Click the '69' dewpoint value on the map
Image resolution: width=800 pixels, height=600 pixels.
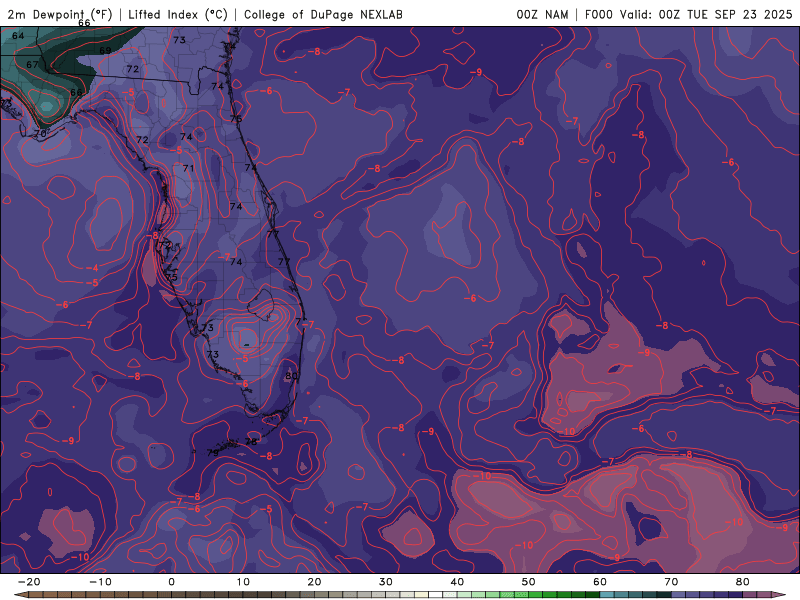pos(105,51)
